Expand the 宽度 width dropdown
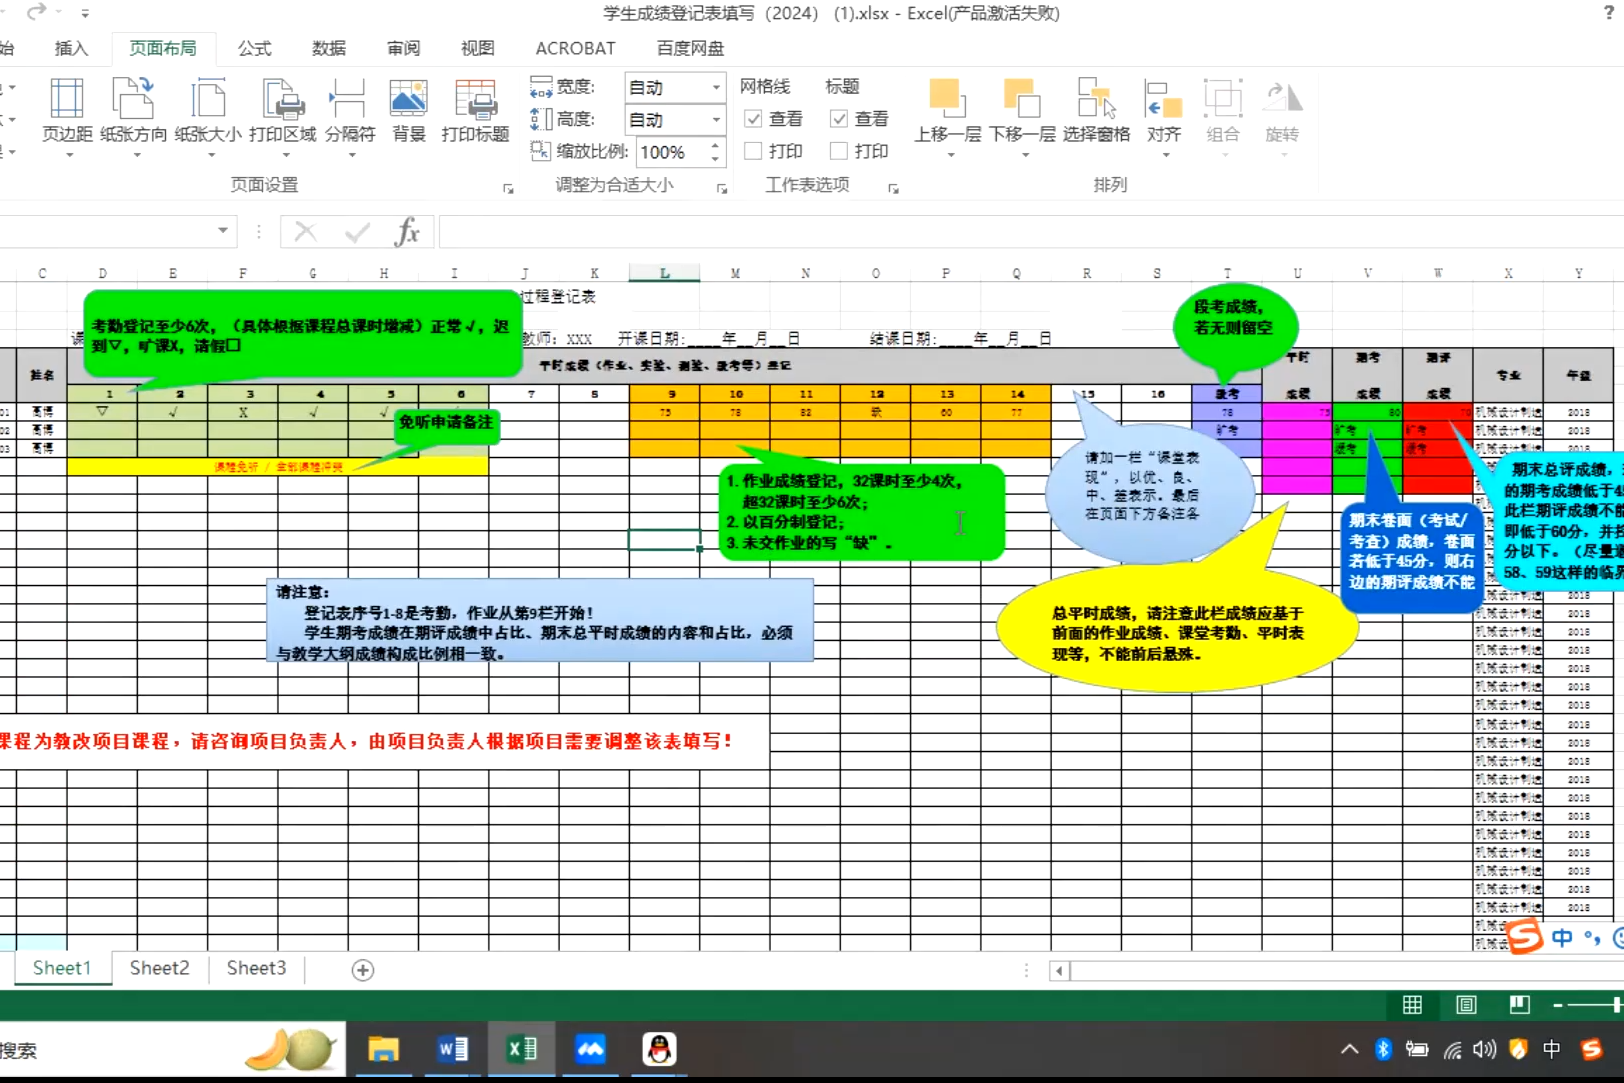The height and width of the screenshot is (1083, 1624). point(715,88)
